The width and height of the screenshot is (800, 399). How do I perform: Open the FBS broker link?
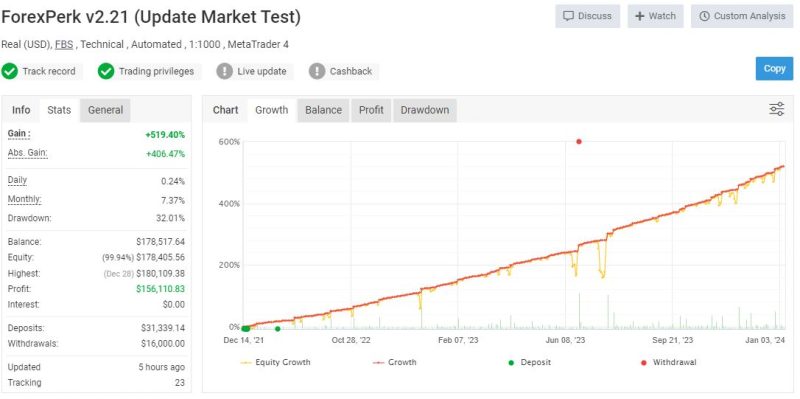(64, 44)
